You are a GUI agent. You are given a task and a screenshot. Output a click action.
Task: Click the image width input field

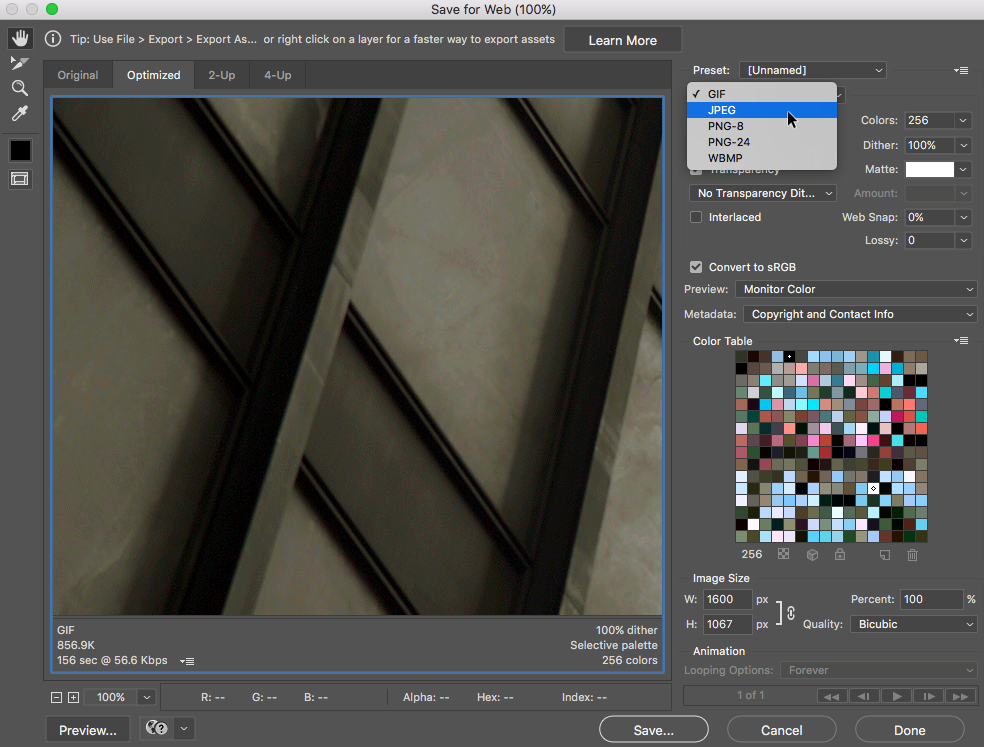[727, 599]
